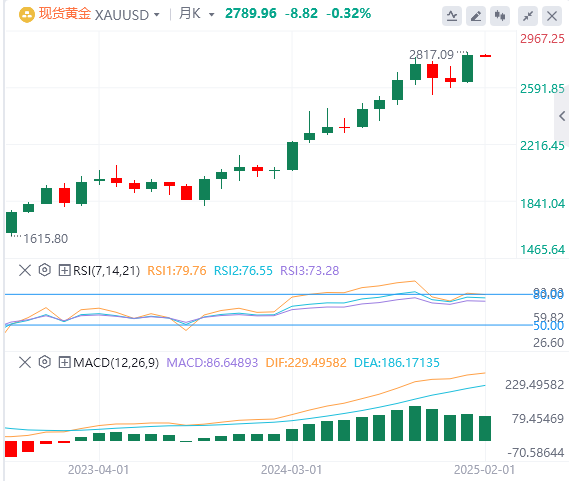The image size is (569, 481).
Task: Open the 月K timeframe dropdown
Action: point(197,14)
